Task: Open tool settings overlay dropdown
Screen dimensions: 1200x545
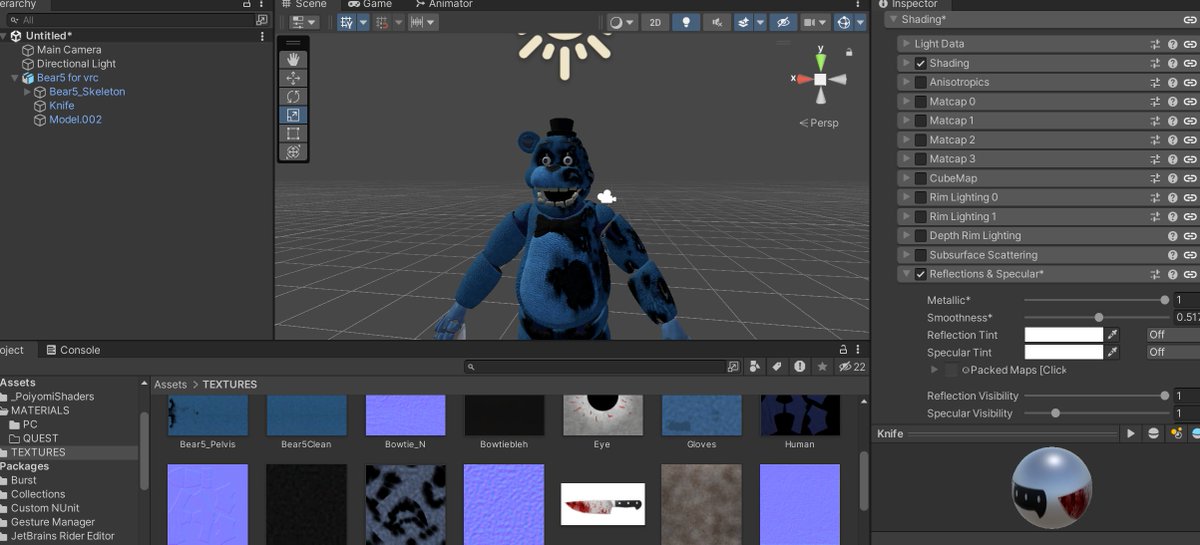Action: [305, 22]
